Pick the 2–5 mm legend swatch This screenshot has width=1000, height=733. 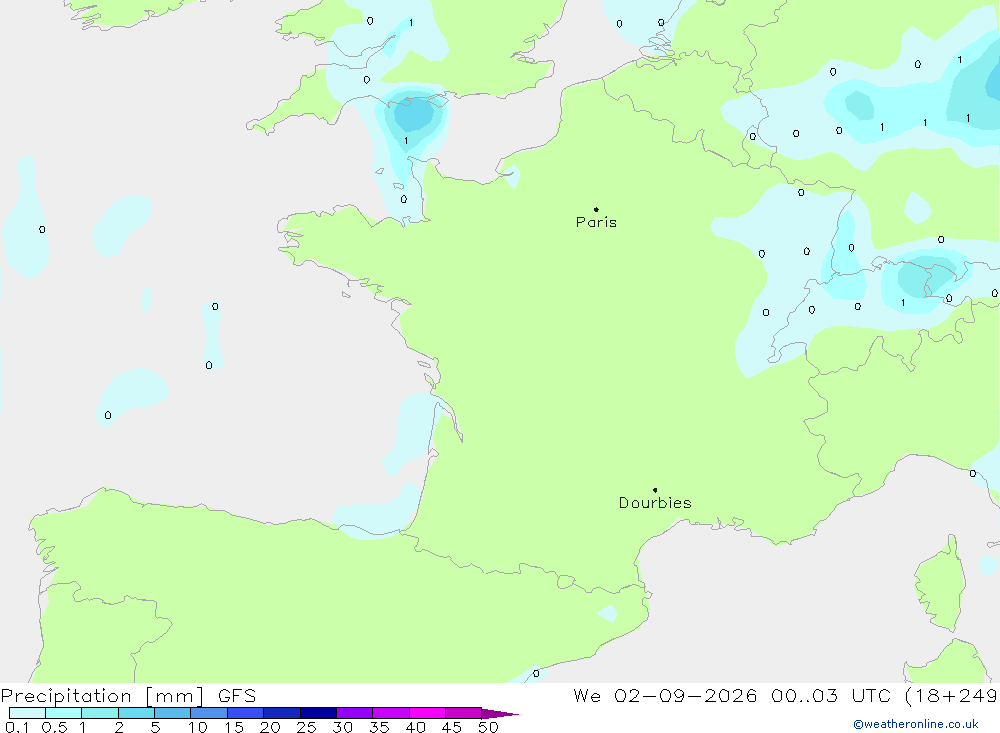pyautogui.click(x=136, y=713)
